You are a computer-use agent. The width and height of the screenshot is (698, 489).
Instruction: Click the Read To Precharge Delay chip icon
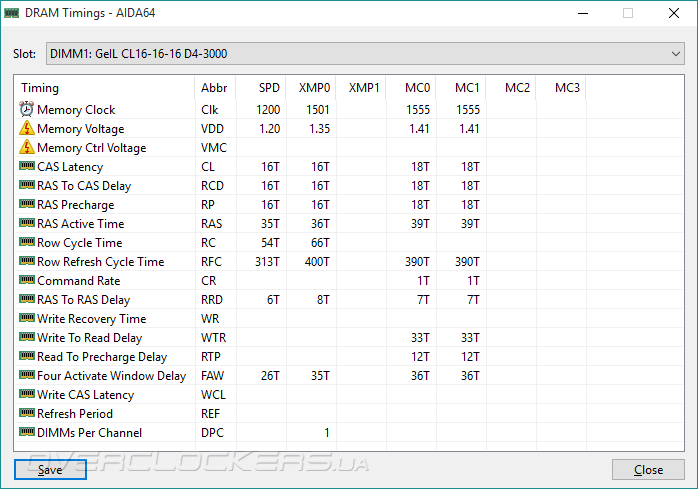[27, 356]
